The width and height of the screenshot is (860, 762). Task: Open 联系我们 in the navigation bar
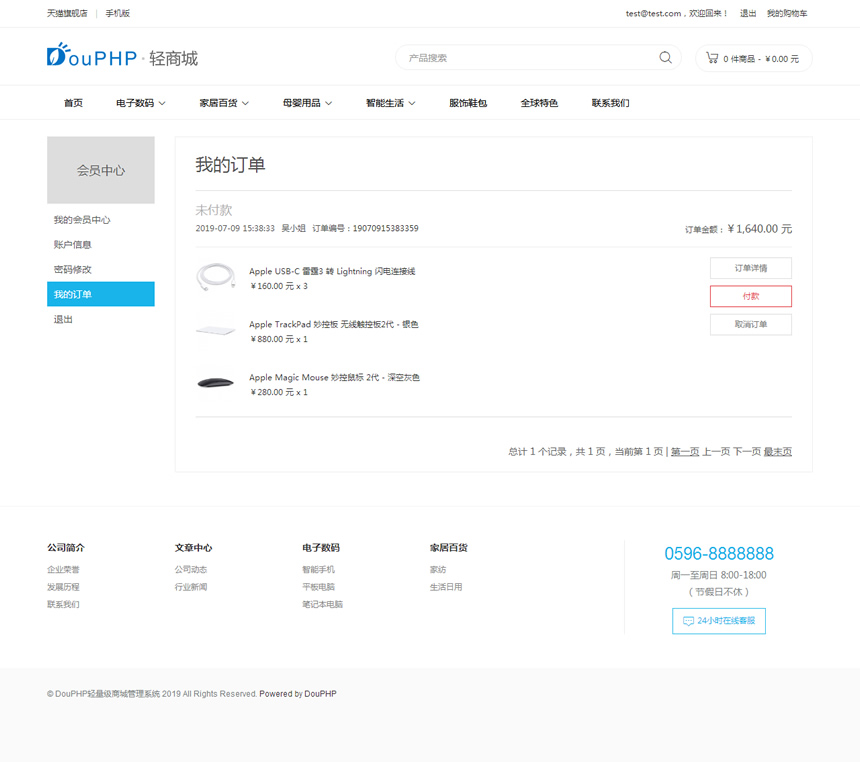[610, 103]
